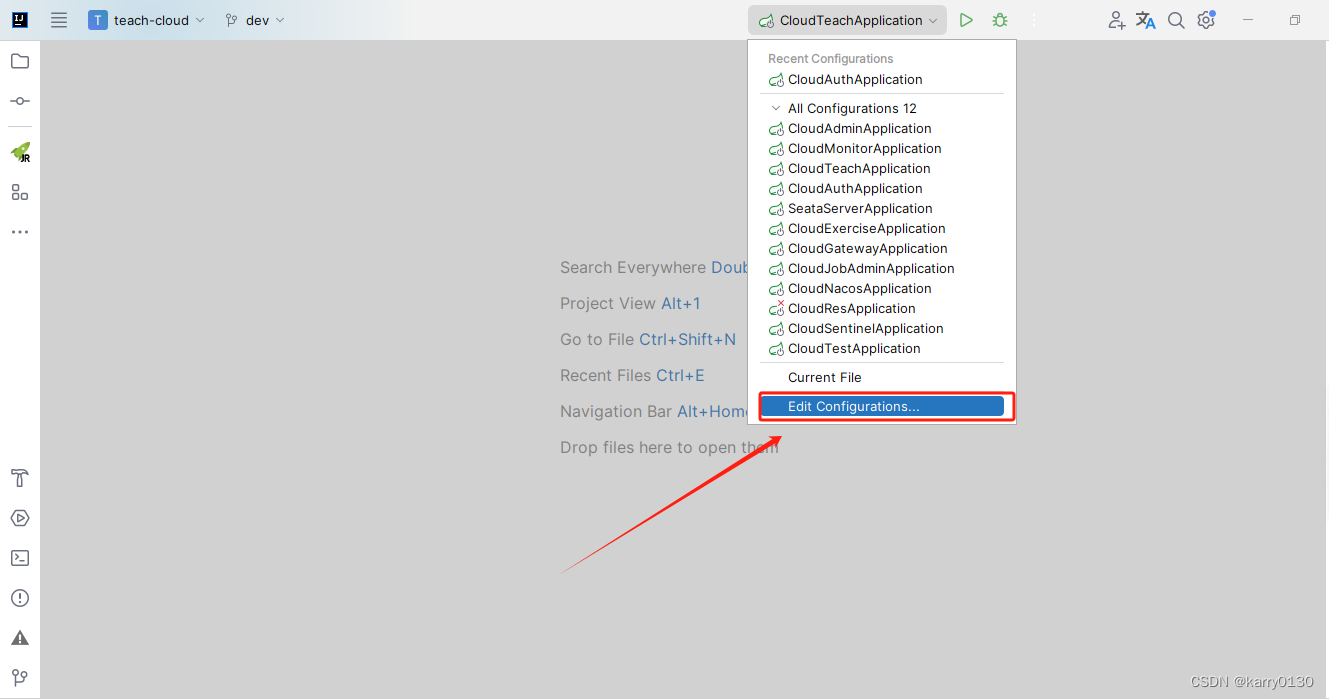
Task: Open the IDE Settings gear
Action: pos(1206,19)
